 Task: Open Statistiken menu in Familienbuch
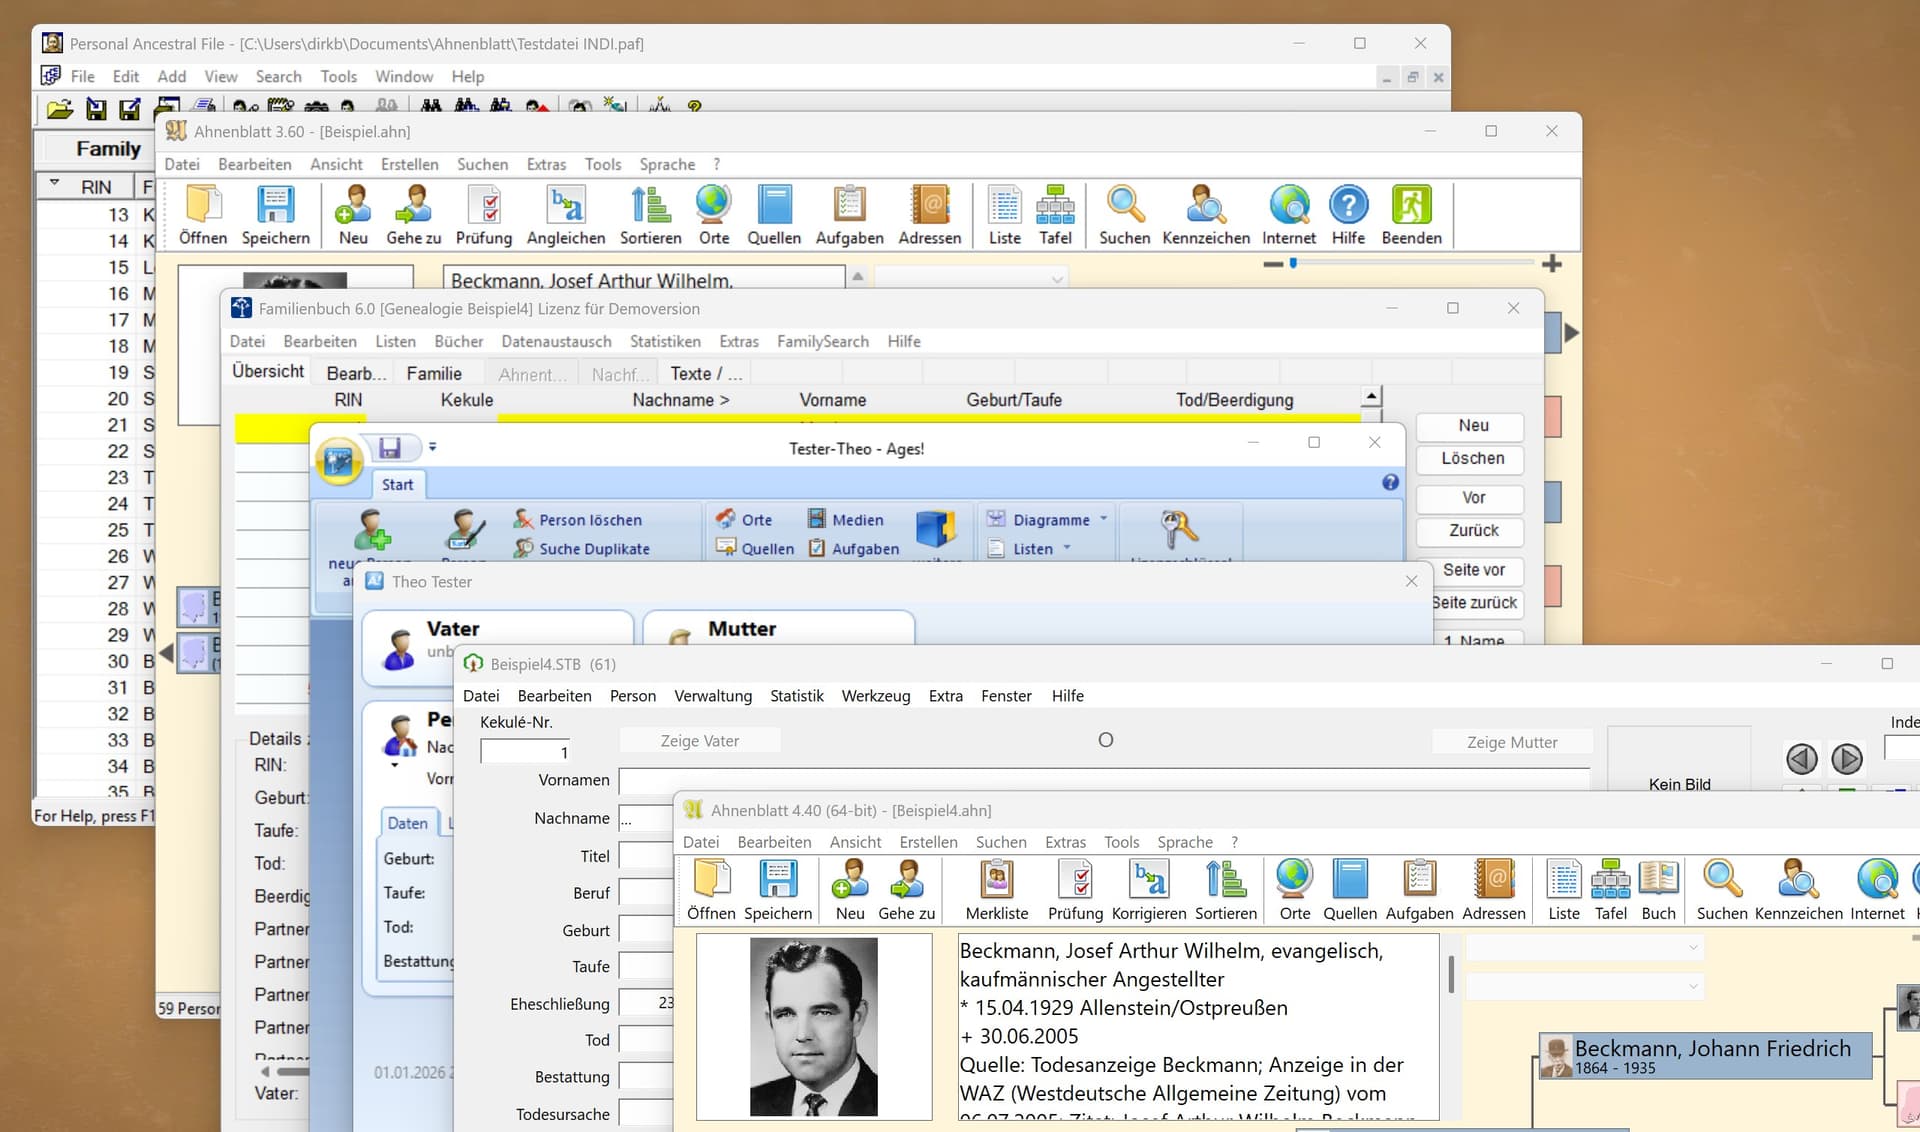pos(664,341)
